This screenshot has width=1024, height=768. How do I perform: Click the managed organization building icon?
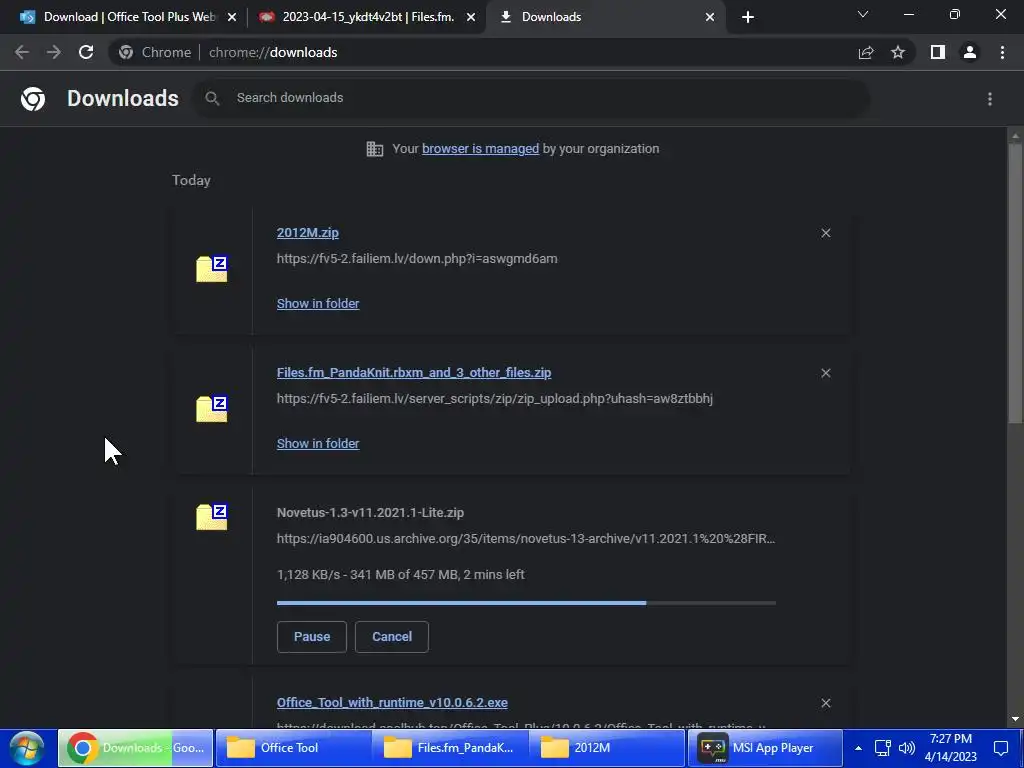click(375, 149)
